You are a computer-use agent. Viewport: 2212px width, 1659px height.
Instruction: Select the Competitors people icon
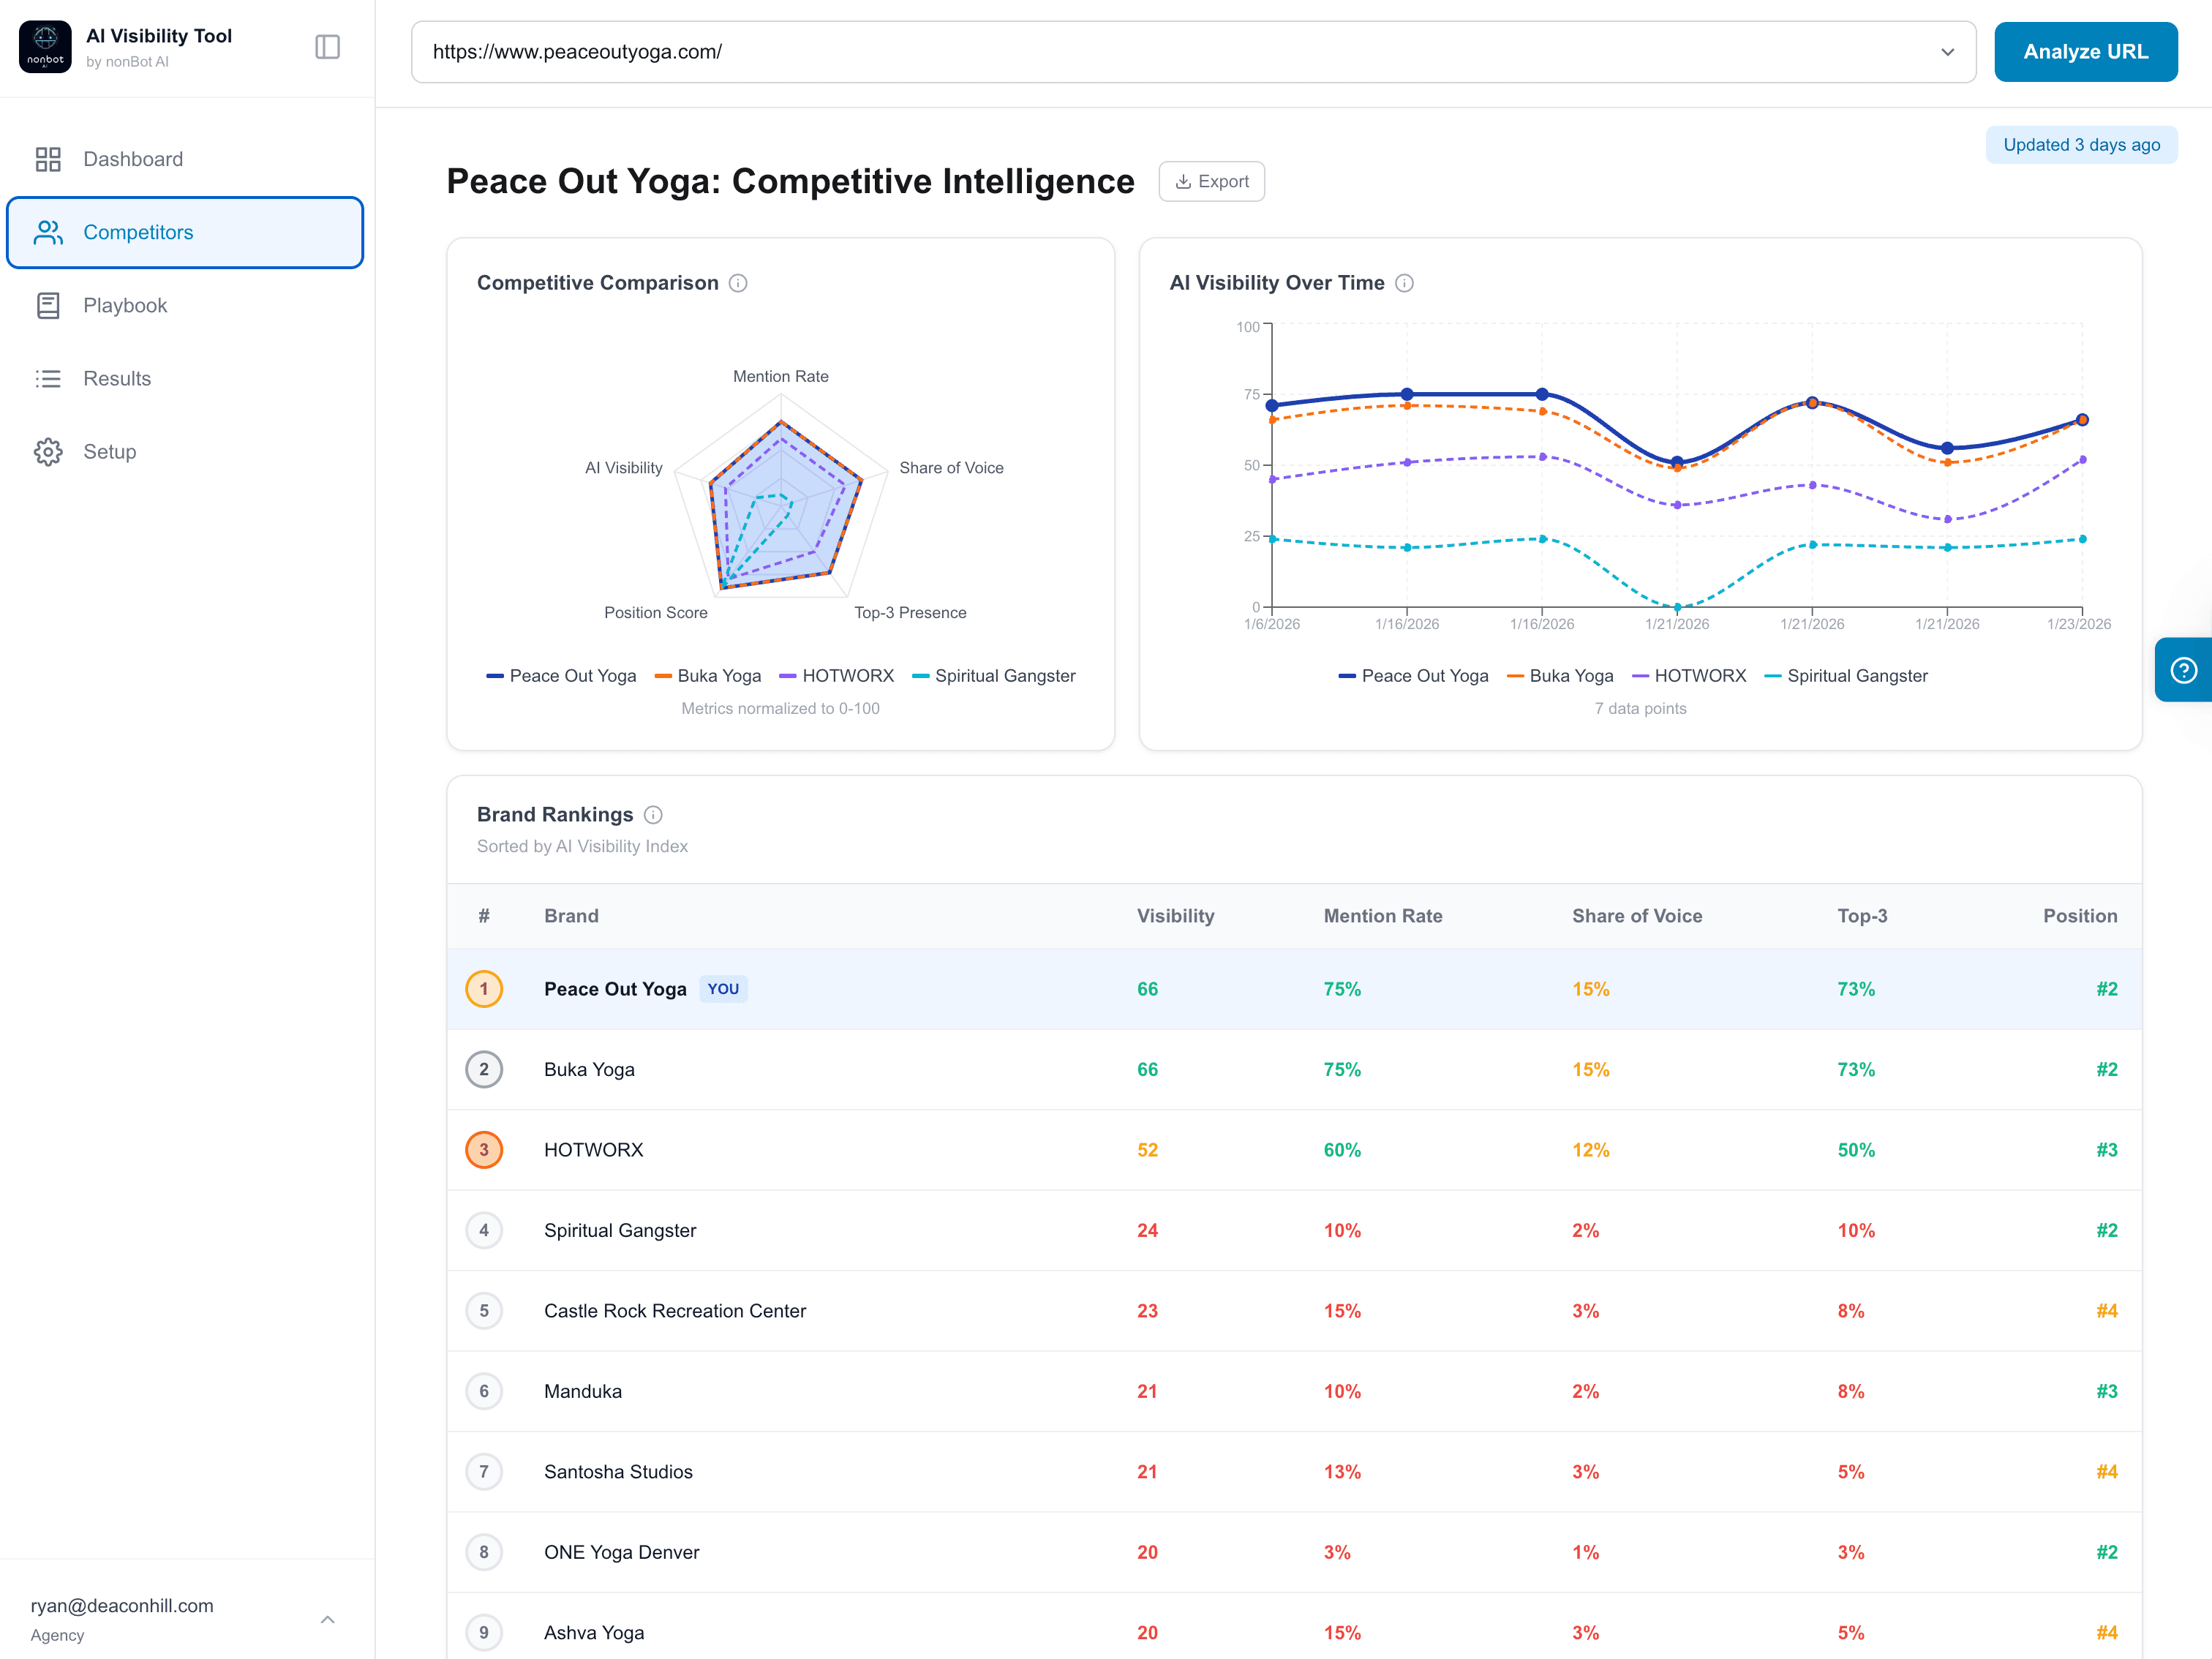click(48, 232)
